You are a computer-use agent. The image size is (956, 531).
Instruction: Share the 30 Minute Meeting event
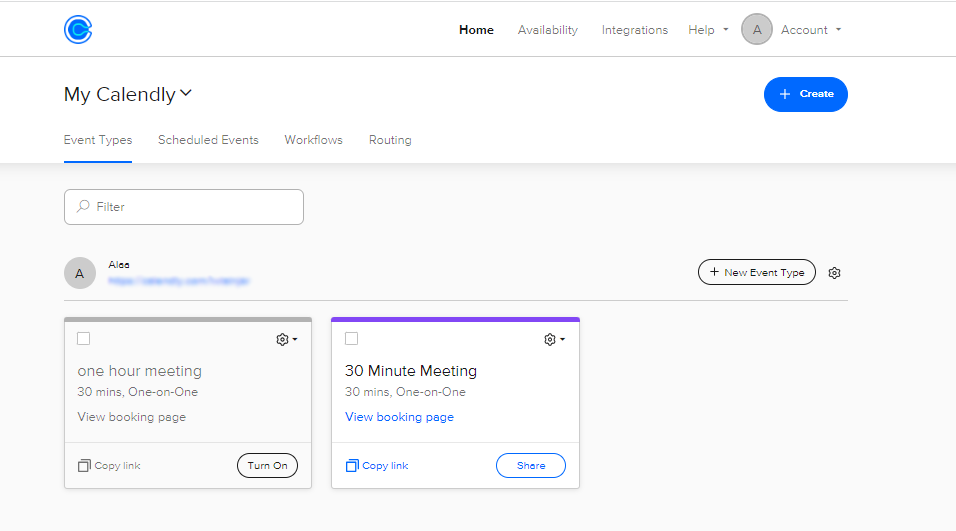pyautogui.click(x=530, y=466)
